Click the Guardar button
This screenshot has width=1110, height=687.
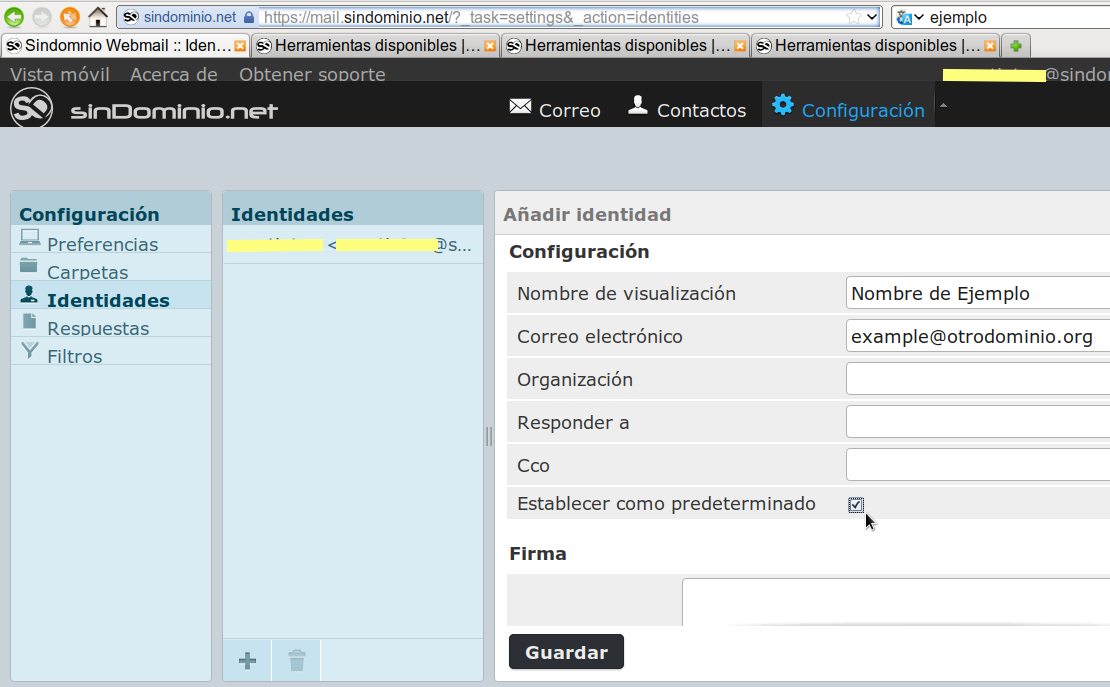pos(566,652)
